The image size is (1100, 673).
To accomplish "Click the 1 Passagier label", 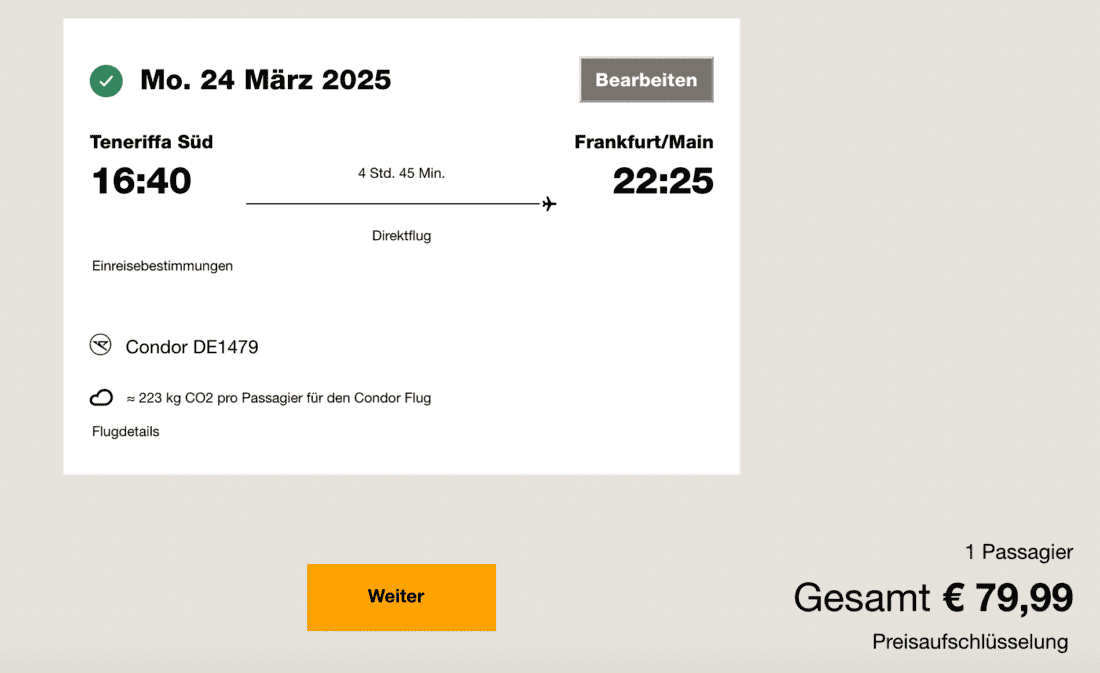I will (1019, 552).
